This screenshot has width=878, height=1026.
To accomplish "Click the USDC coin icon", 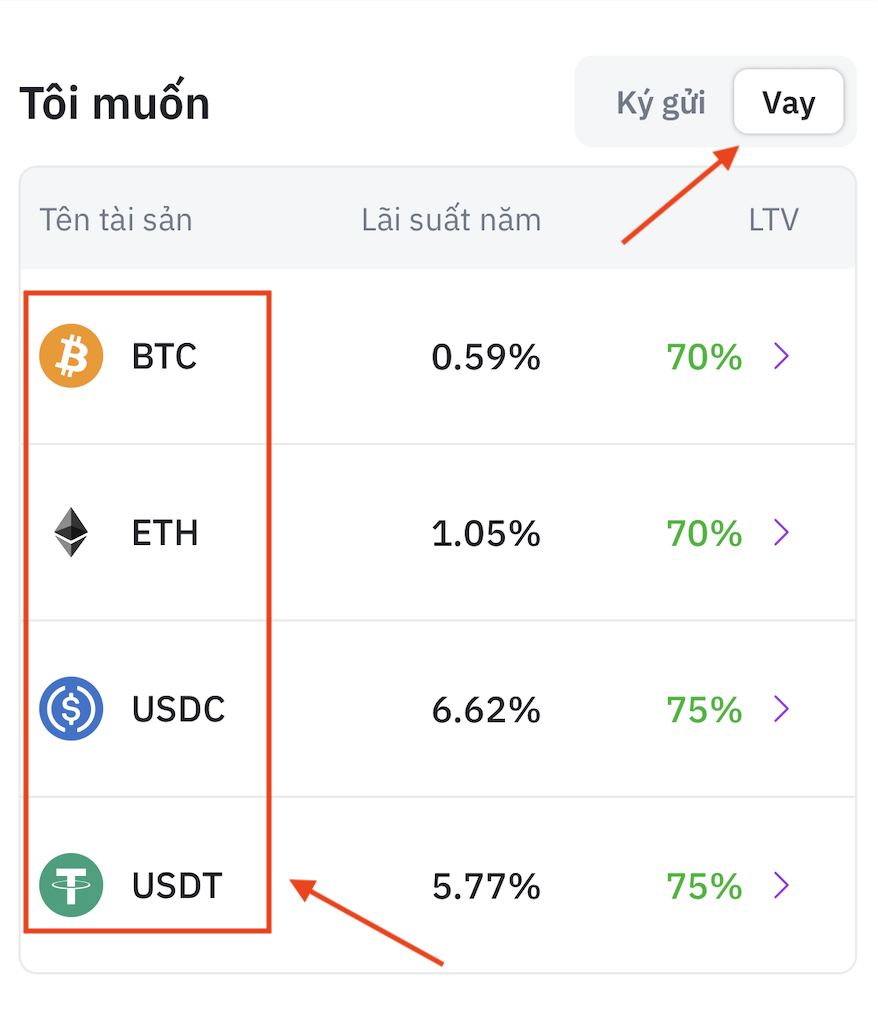I will pos(71,709).
